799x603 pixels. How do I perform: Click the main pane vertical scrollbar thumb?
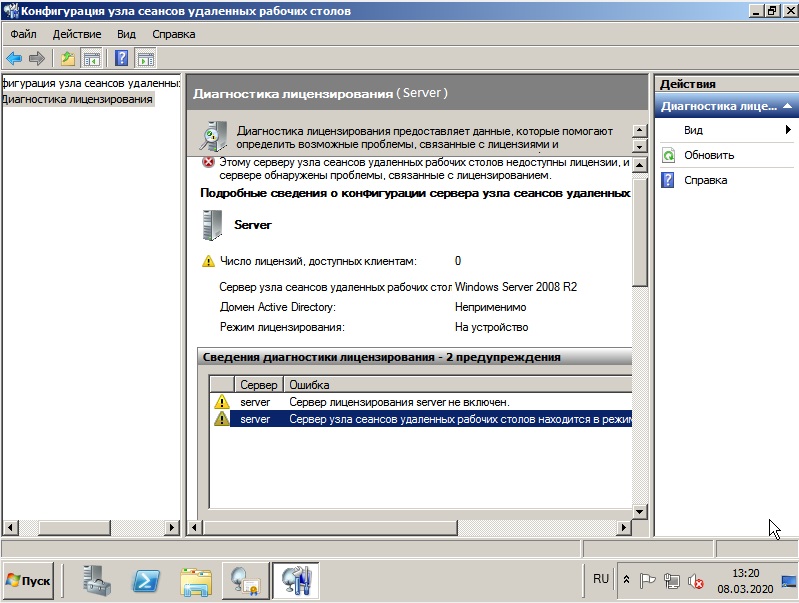(640, 230)
